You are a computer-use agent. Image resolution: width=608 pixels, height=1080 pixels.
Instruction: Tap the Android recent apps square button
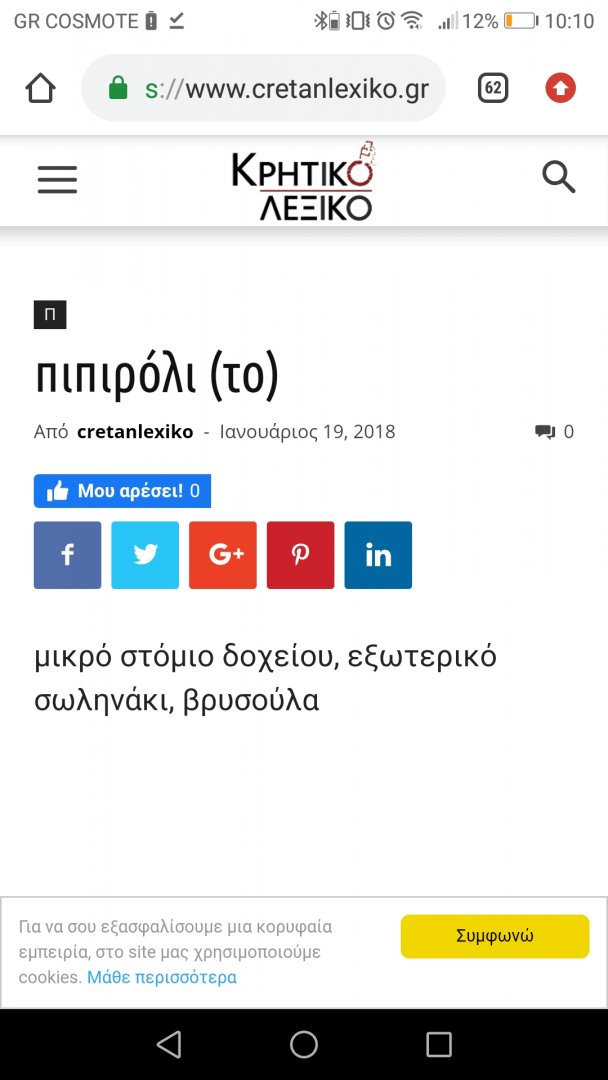439,1044
